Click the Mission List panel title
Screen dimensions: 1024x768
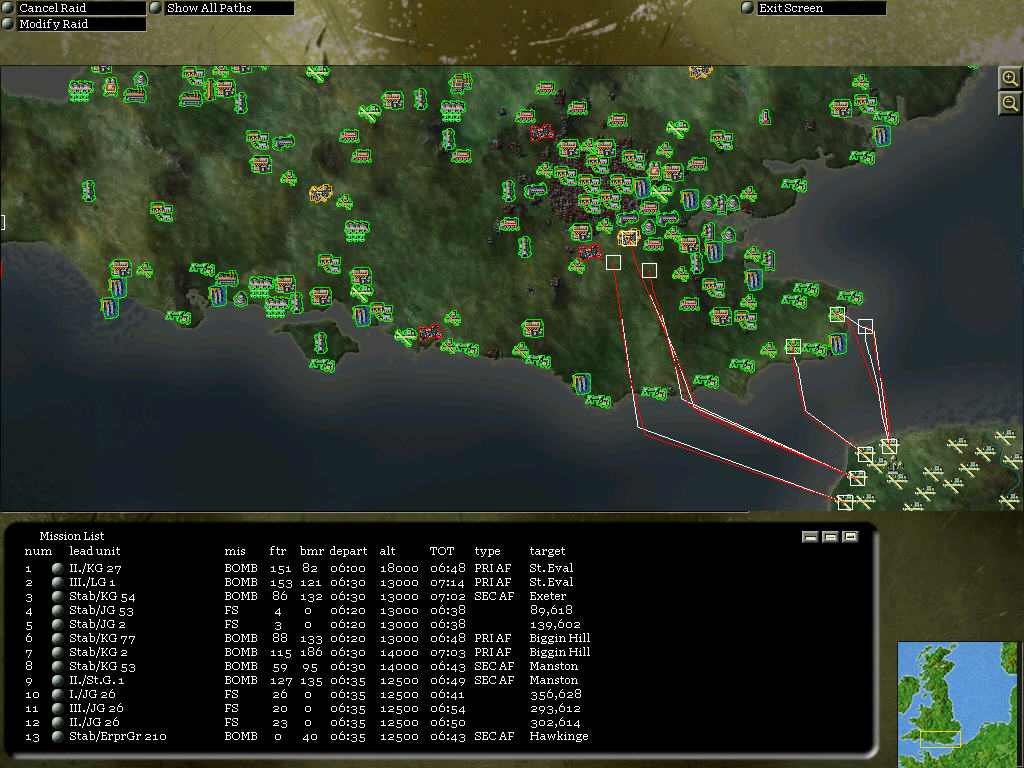point(72,536)
